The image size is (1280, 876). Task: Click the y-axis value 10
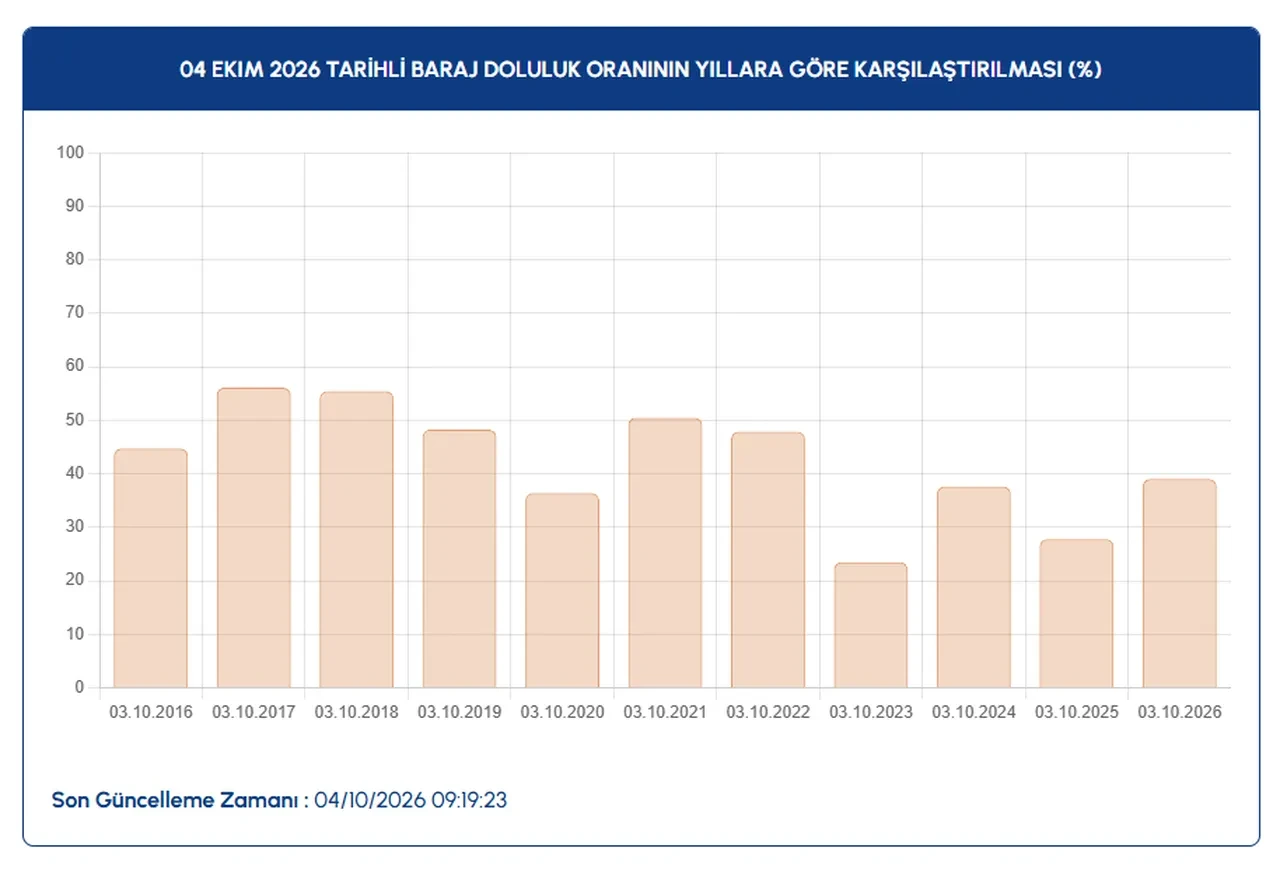(x=75, y=634)
